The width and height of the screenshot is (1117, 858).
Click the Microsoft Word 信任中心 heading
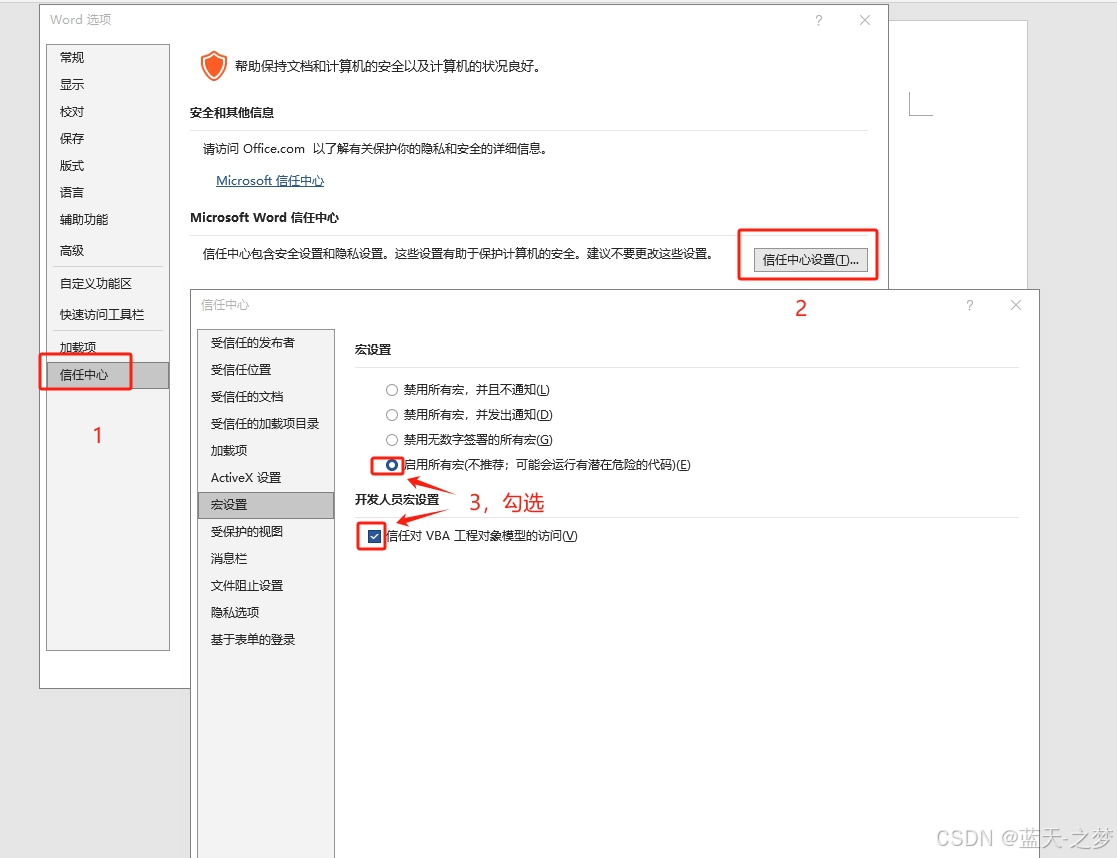point(264,218)
